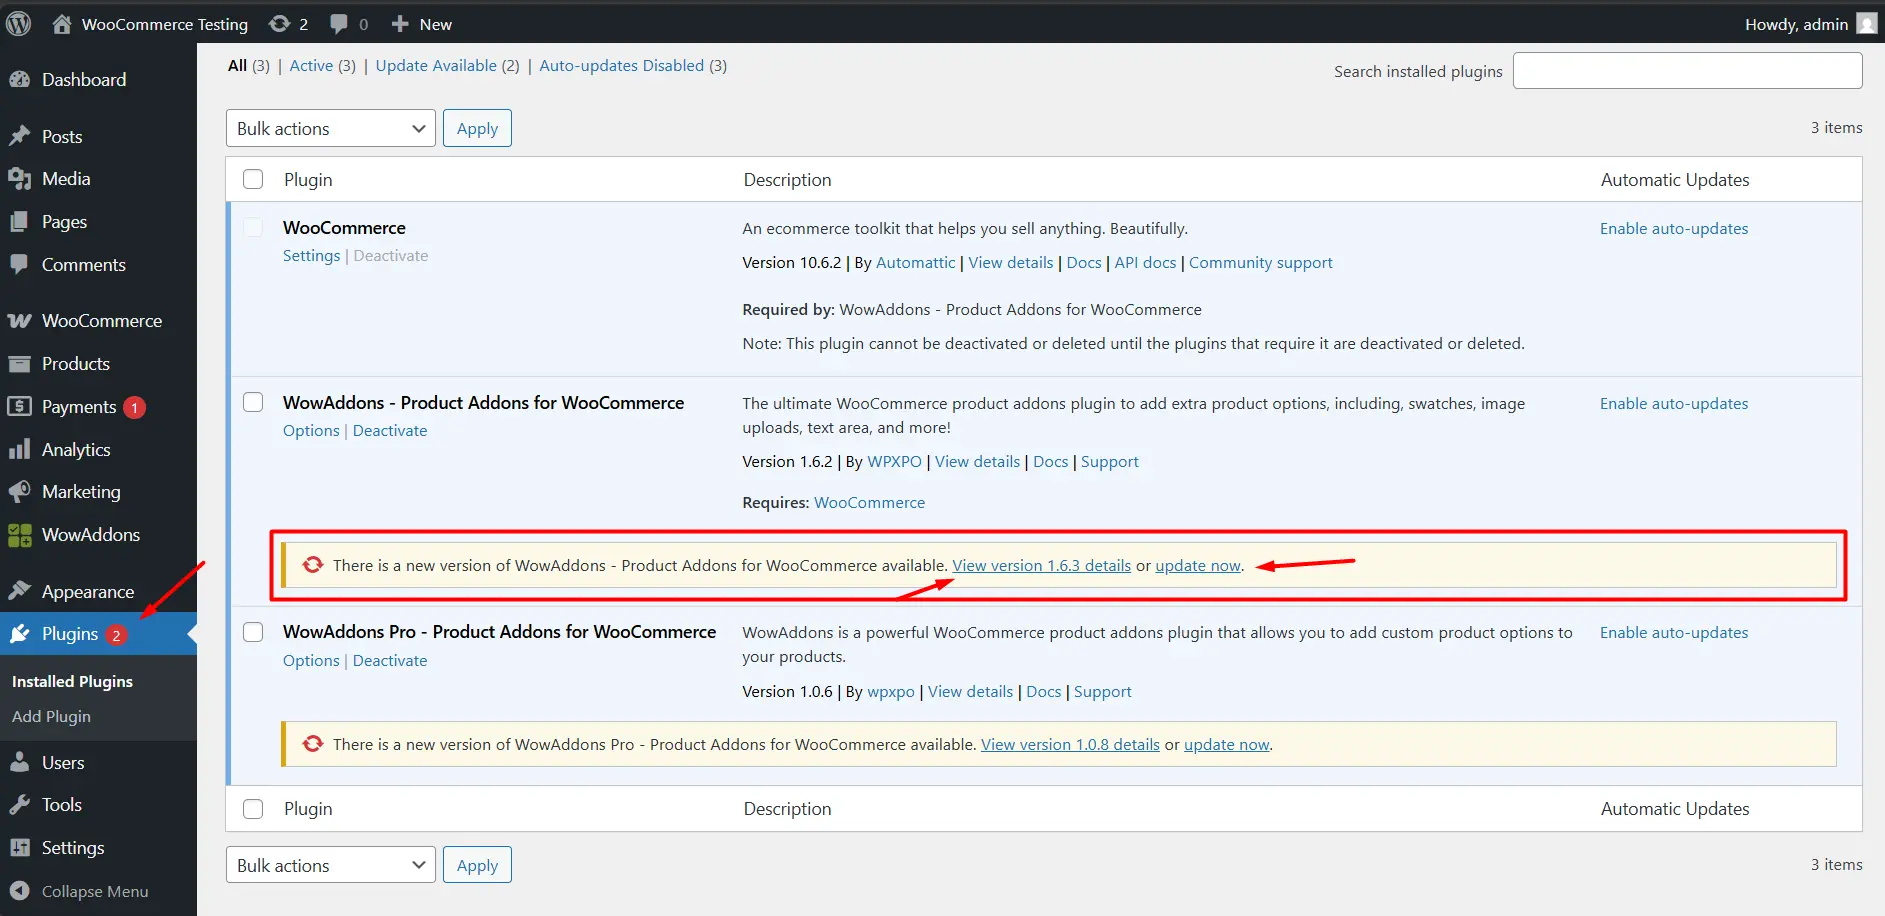The width and height of the screenshot is (1885, 916).
Task: Open the top Bulk actions dropdown
Action: click(329, 128)
